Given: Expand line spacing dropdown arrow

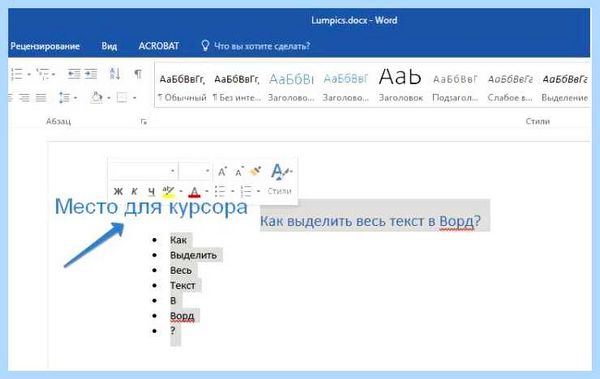Looking at the screenshot, I should (75, 98).
